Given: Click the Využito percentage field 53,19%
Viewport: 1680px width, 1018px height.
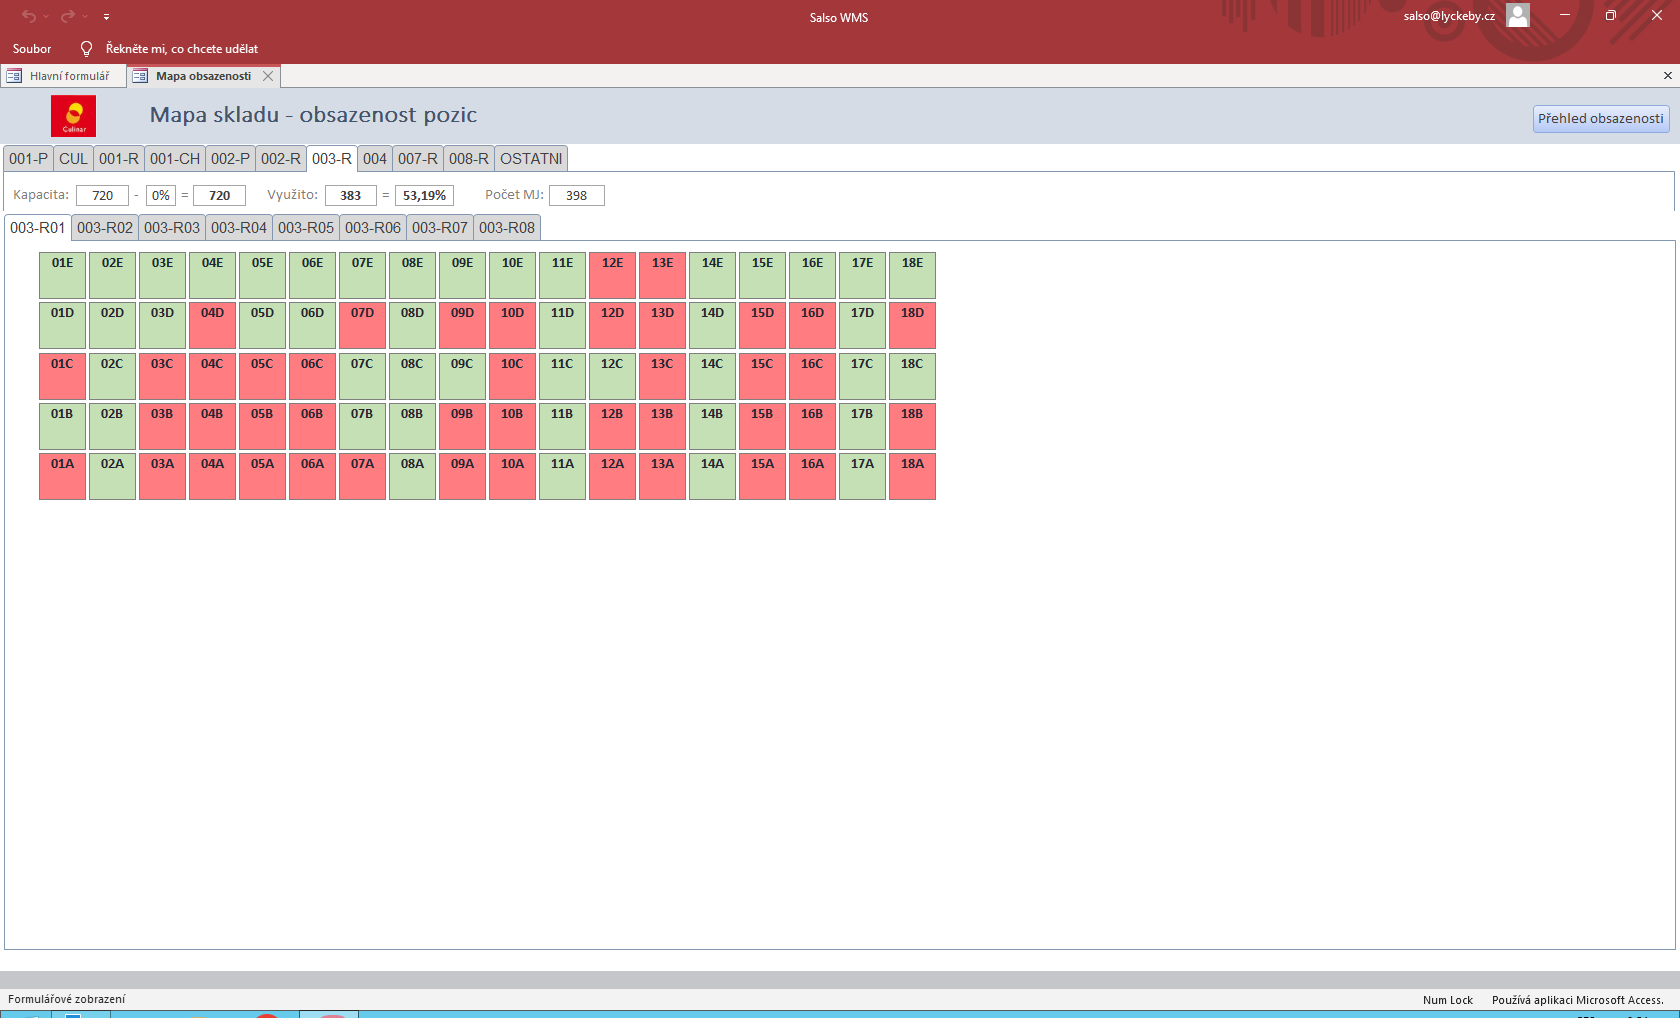Looking at the screenshot, I should 424,196.
